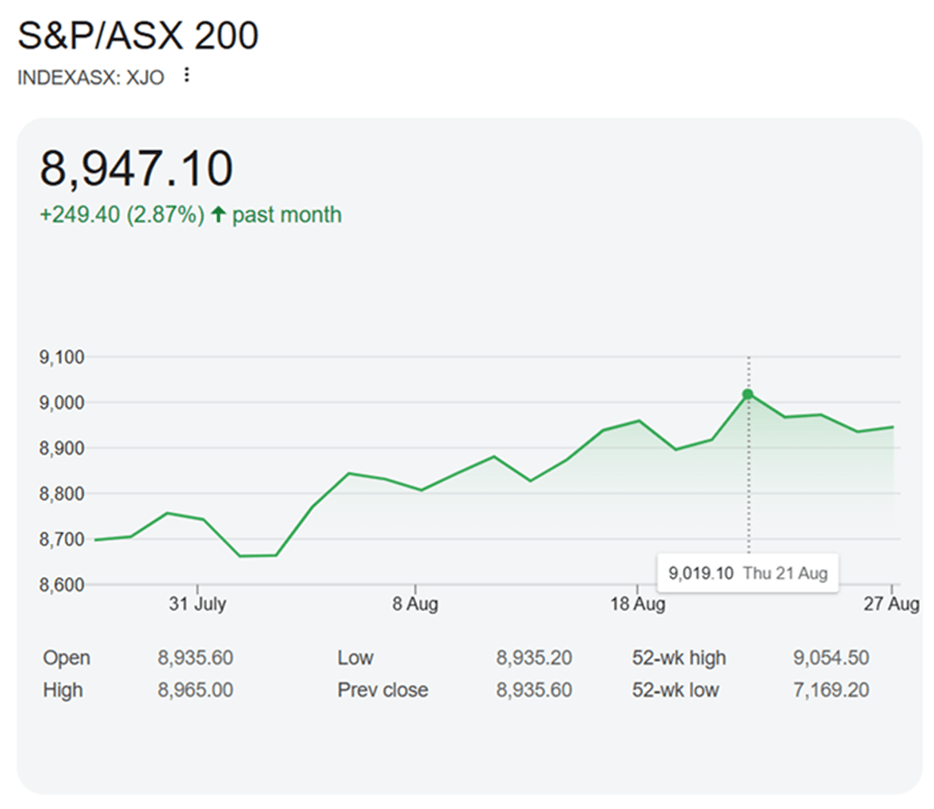Click the High label in the stats table
This screenshot has height=809, width=934.
pos(63,690)
